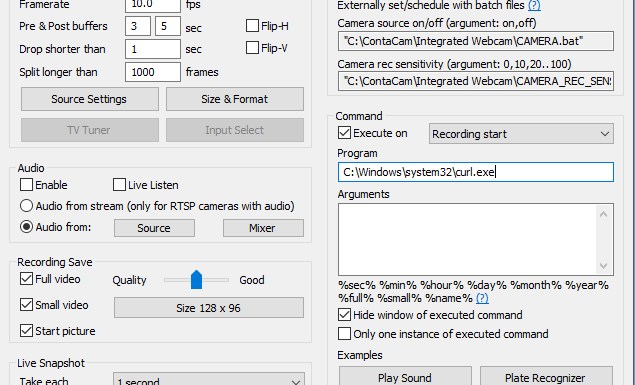Tick the Flip-V checkbox
The width and height of the screenshot is (635, 385).
[x=252, y=48]
